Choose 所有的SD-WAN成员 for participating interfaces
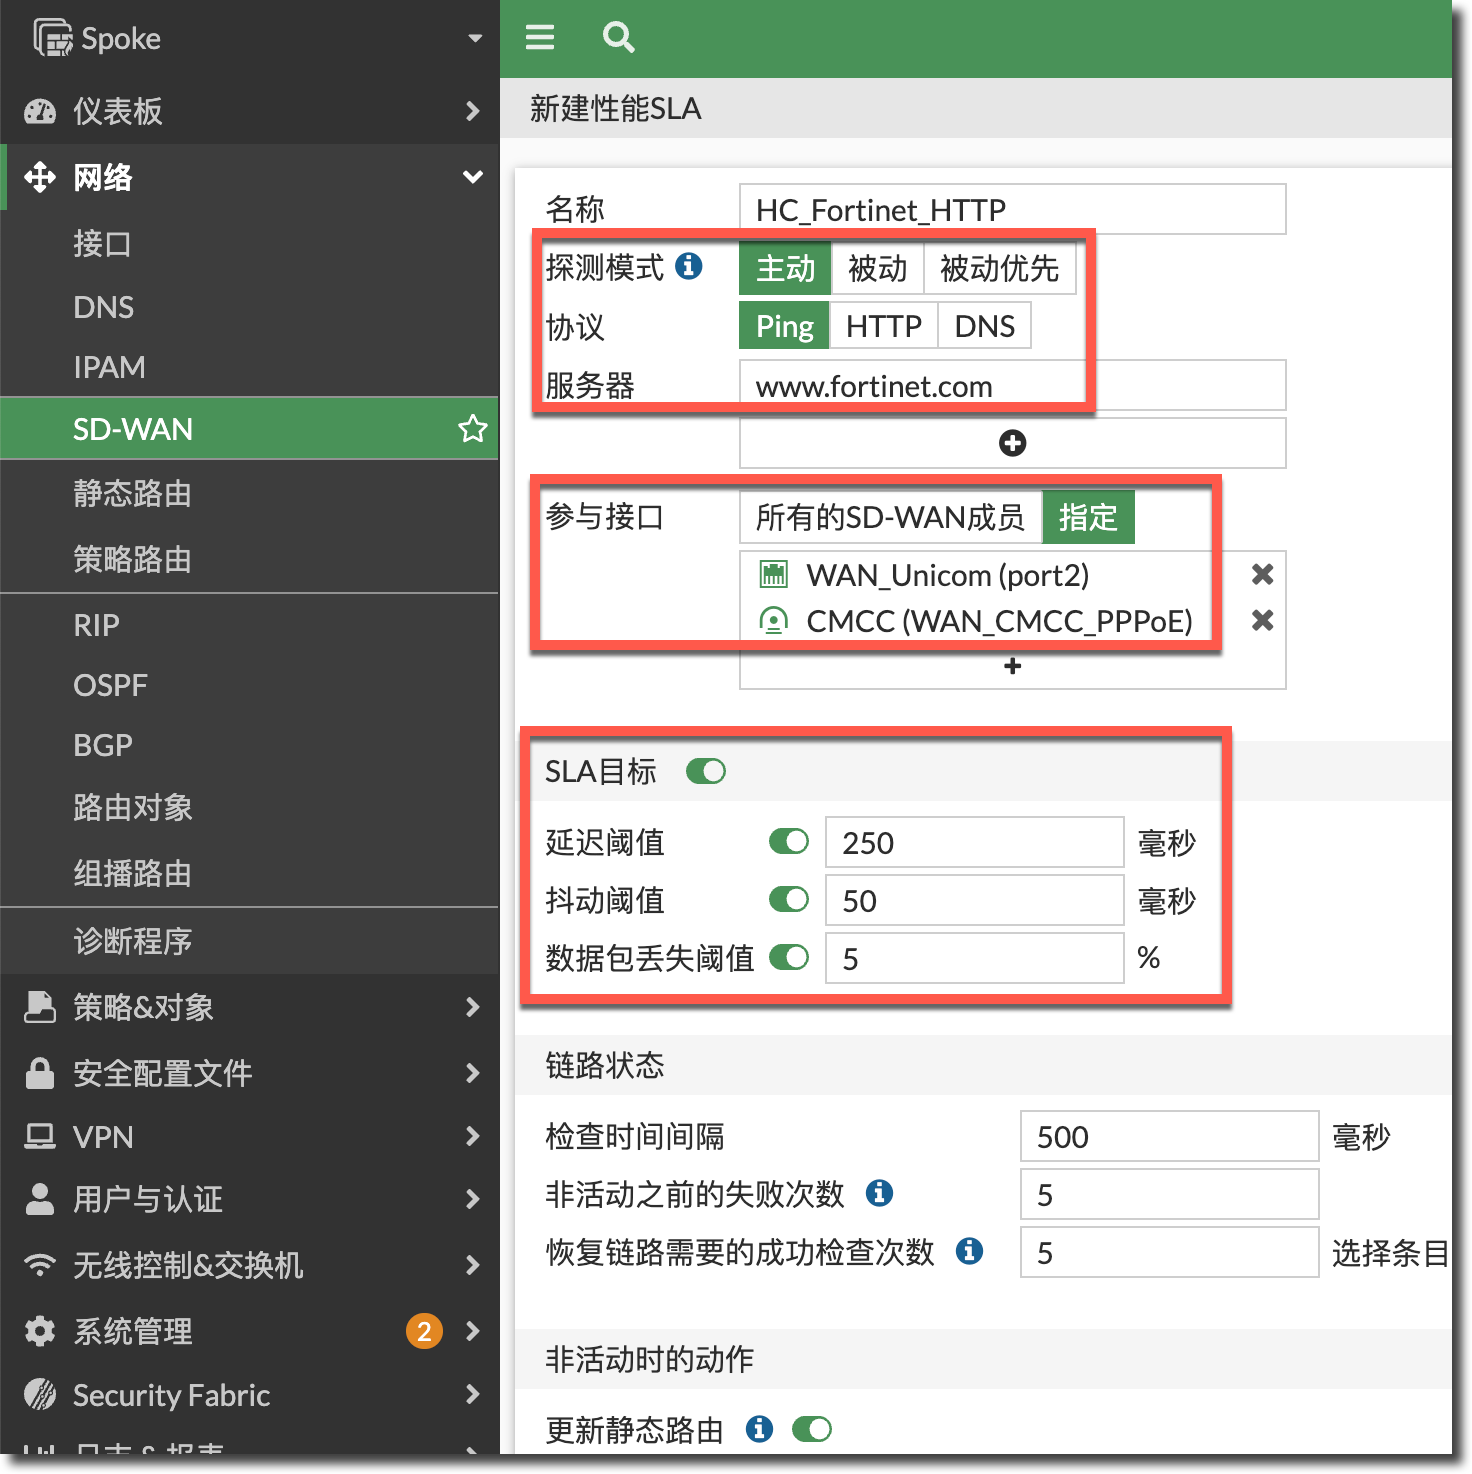Image resolution: width=1472 pixels, height=1474 pixels. [890, 517]
